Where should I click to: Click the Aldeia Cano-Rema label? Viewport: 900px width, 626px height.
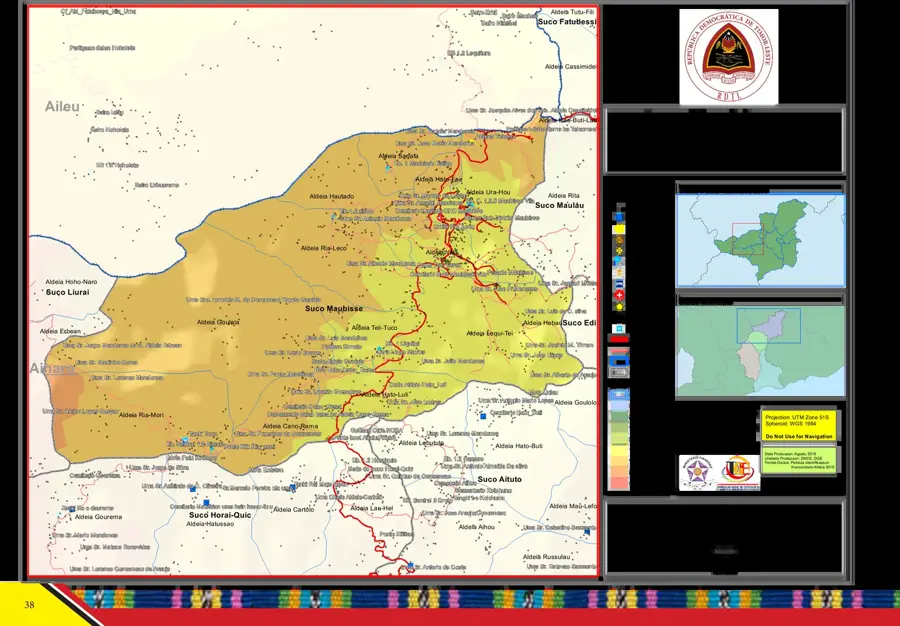tap(290, 426)
